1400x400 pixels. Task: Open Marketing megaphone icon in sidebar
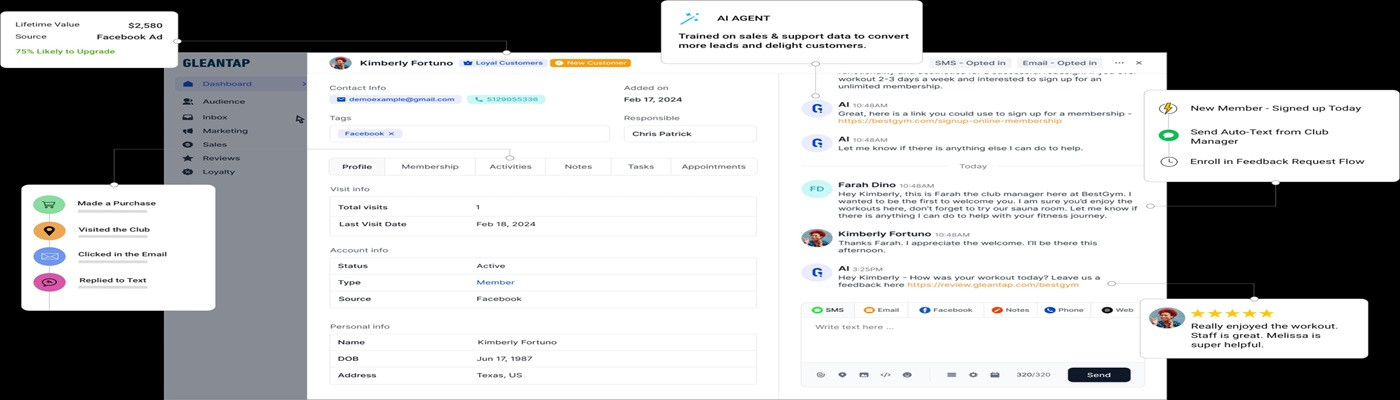pyautogui.click(x=188, y=131)
